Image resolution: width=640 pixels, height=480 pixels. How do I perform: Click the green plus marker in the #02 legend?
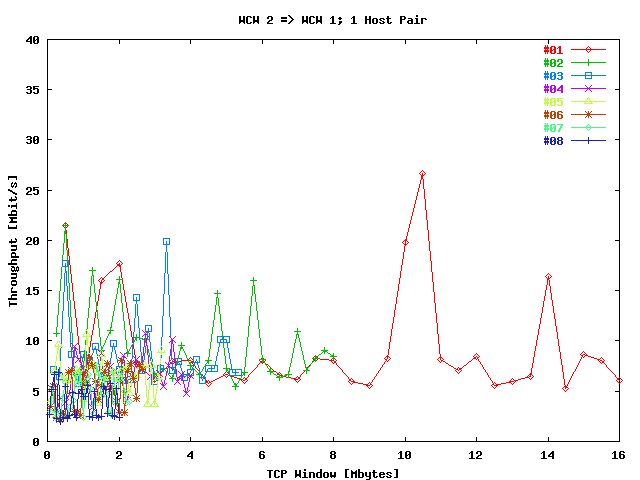point(588,62)
